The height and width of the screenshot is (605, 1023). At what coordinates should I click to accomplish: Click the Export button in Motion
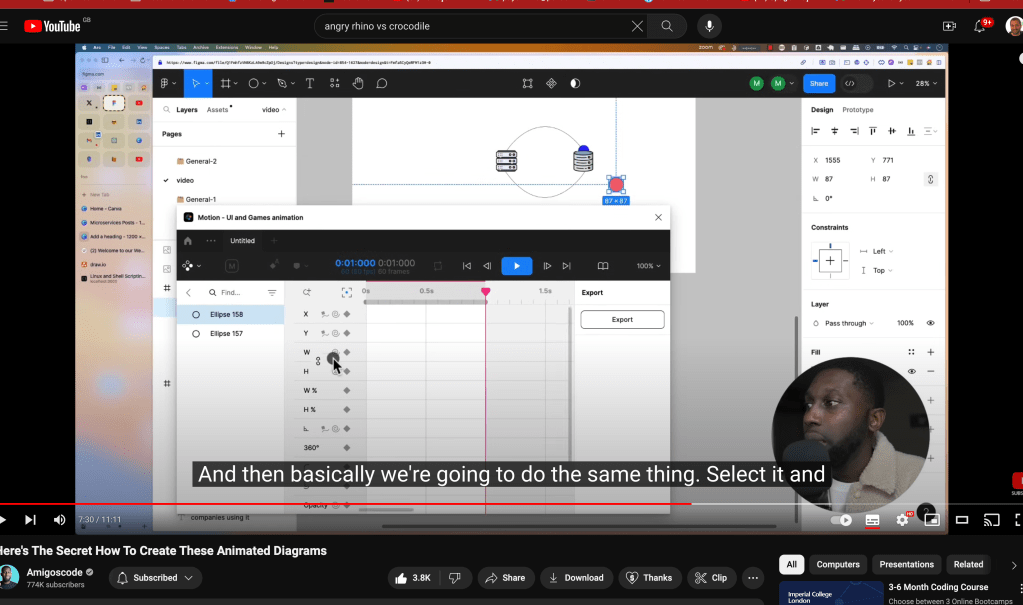coord(622,320)
